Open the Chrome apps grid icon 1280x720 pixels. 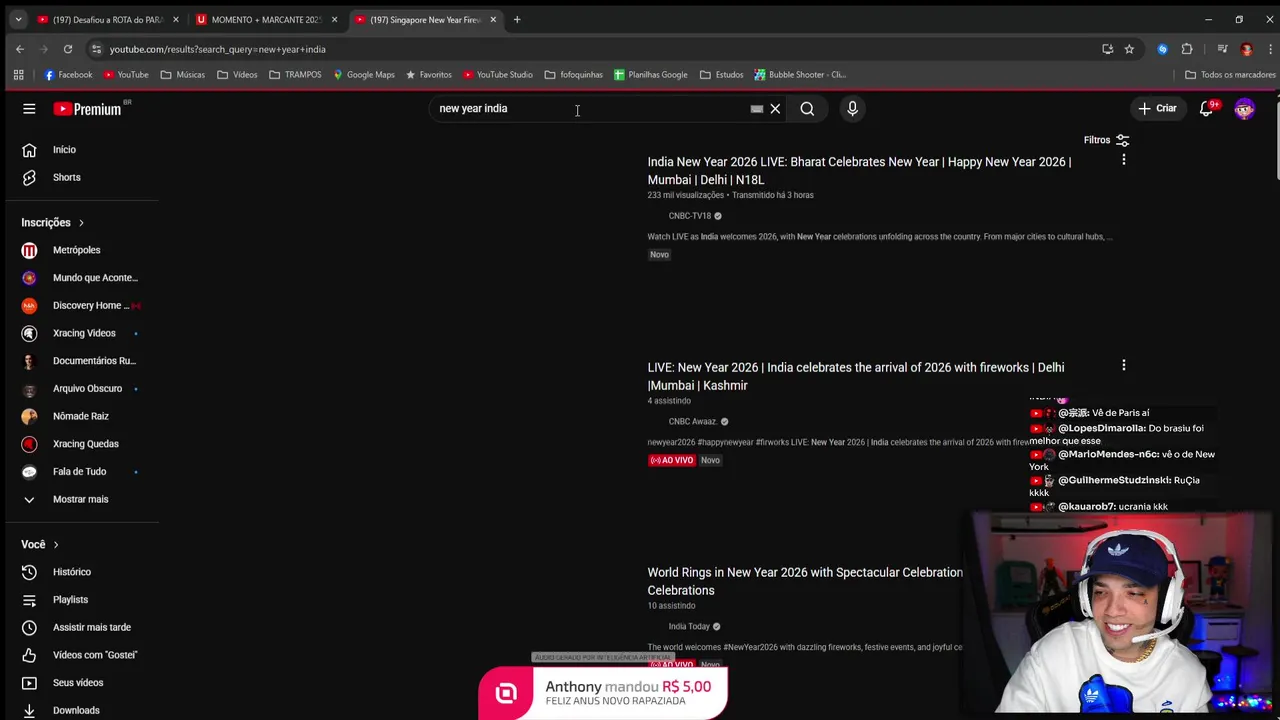point(18,75)
